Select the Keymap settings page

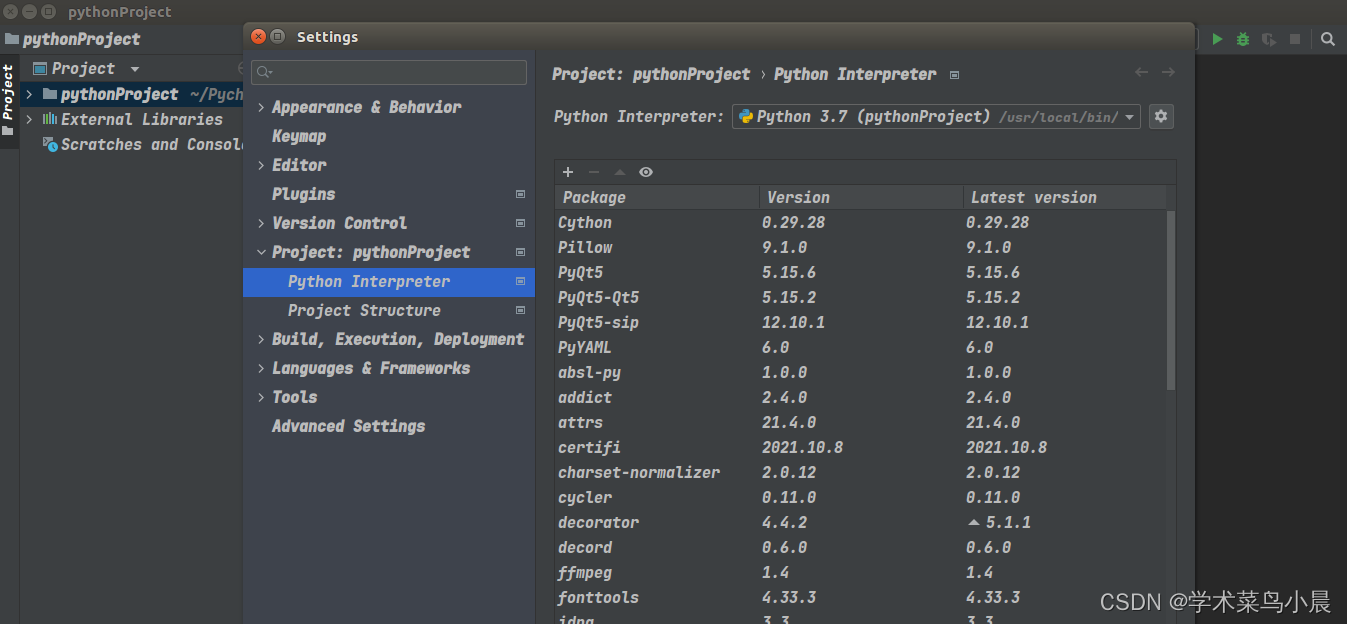[299, 136]
